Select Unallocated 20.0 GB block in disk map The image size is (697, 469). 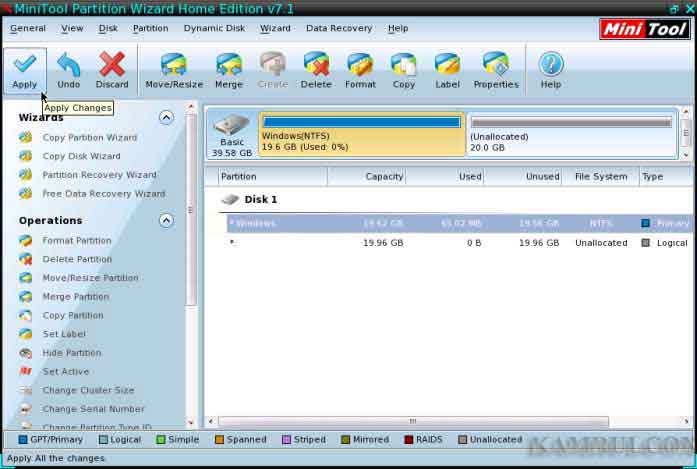pyautogui.click(x=572, y=134)
